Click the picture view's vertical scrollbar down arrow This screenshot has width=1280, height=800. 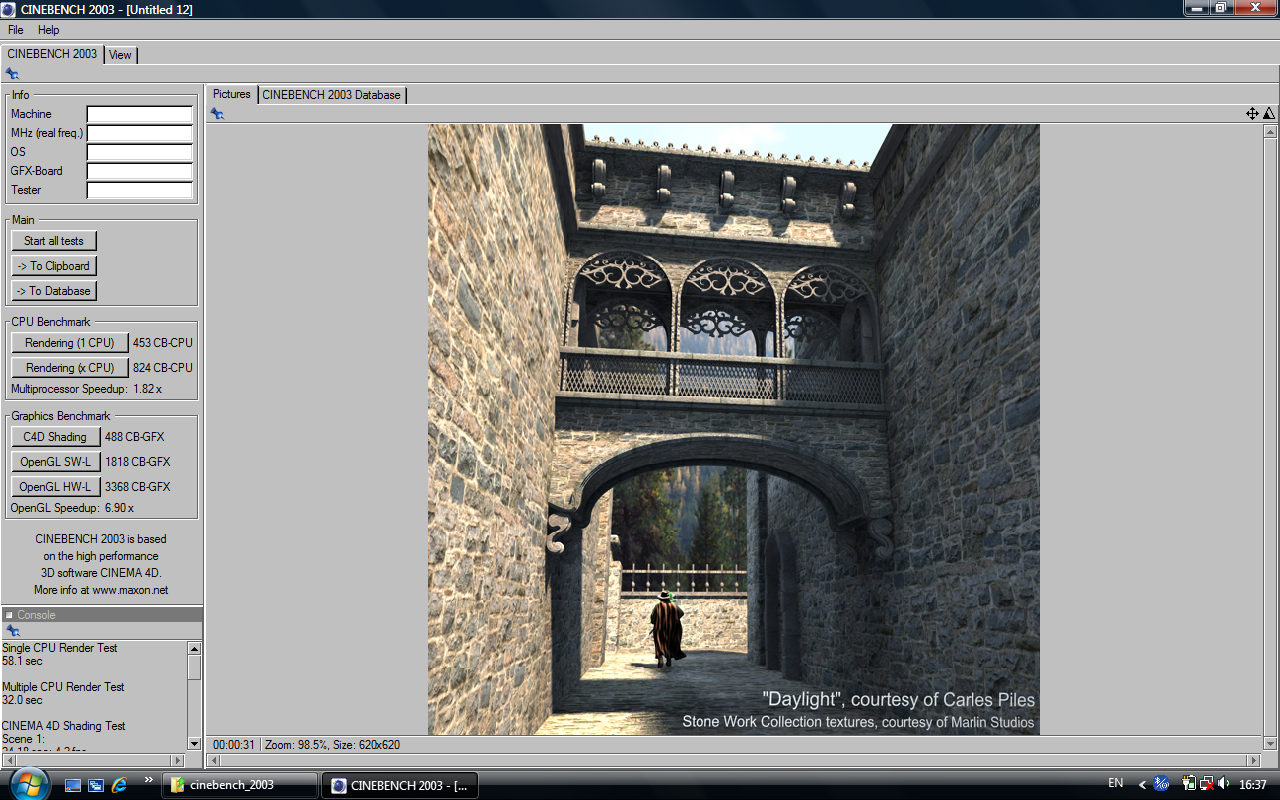click(1271, 744)
